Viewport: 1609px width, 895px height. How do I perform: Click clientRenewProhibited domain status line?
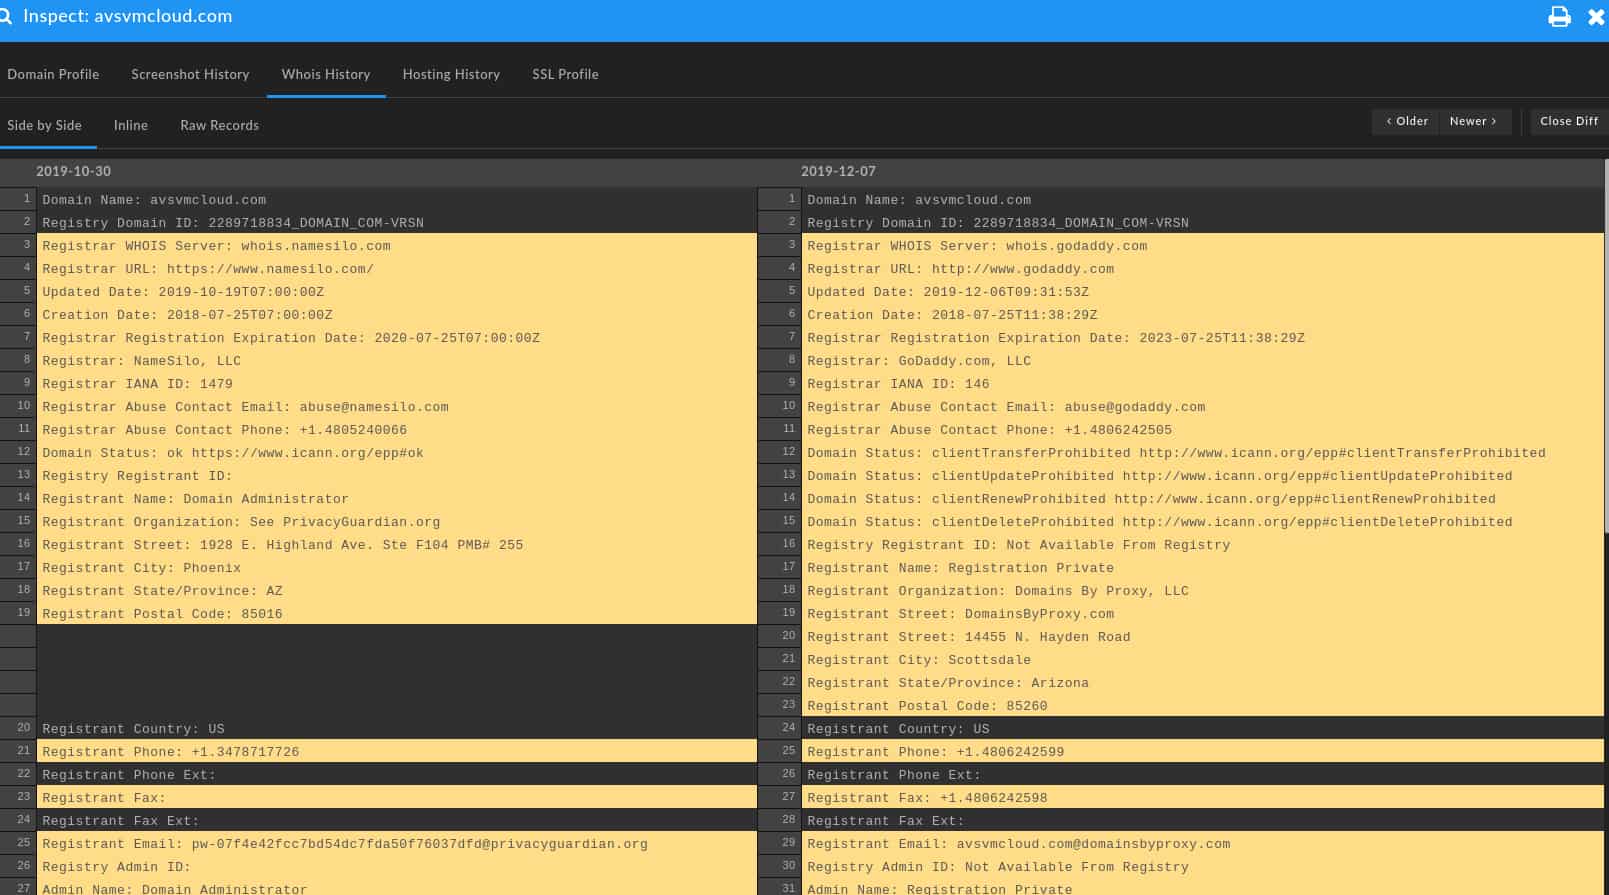point(1203,498)
